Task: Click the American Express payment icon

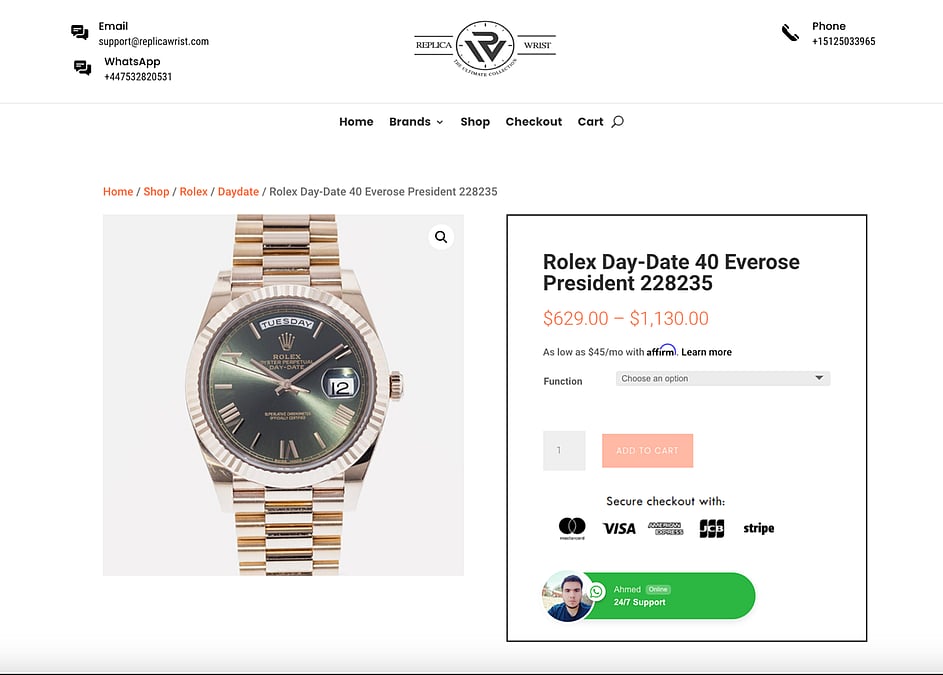Action: 666,528
